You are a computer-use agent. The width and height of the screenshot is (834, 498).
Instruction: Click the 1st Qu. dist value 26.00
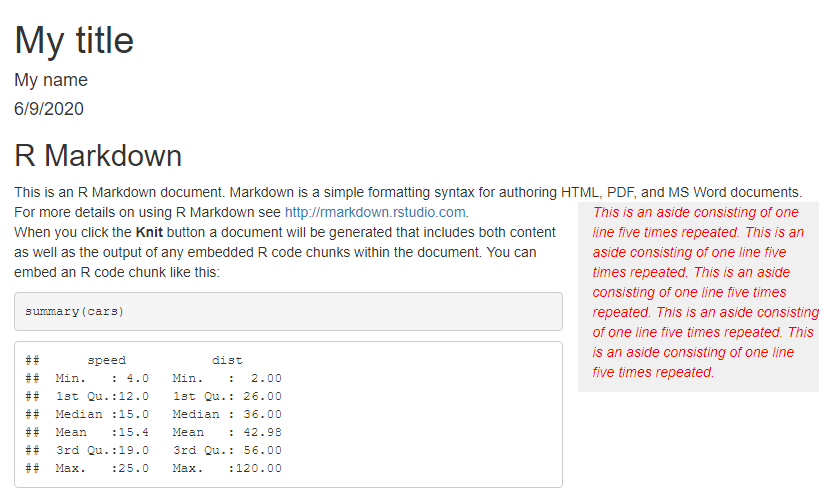pos(263,396)
